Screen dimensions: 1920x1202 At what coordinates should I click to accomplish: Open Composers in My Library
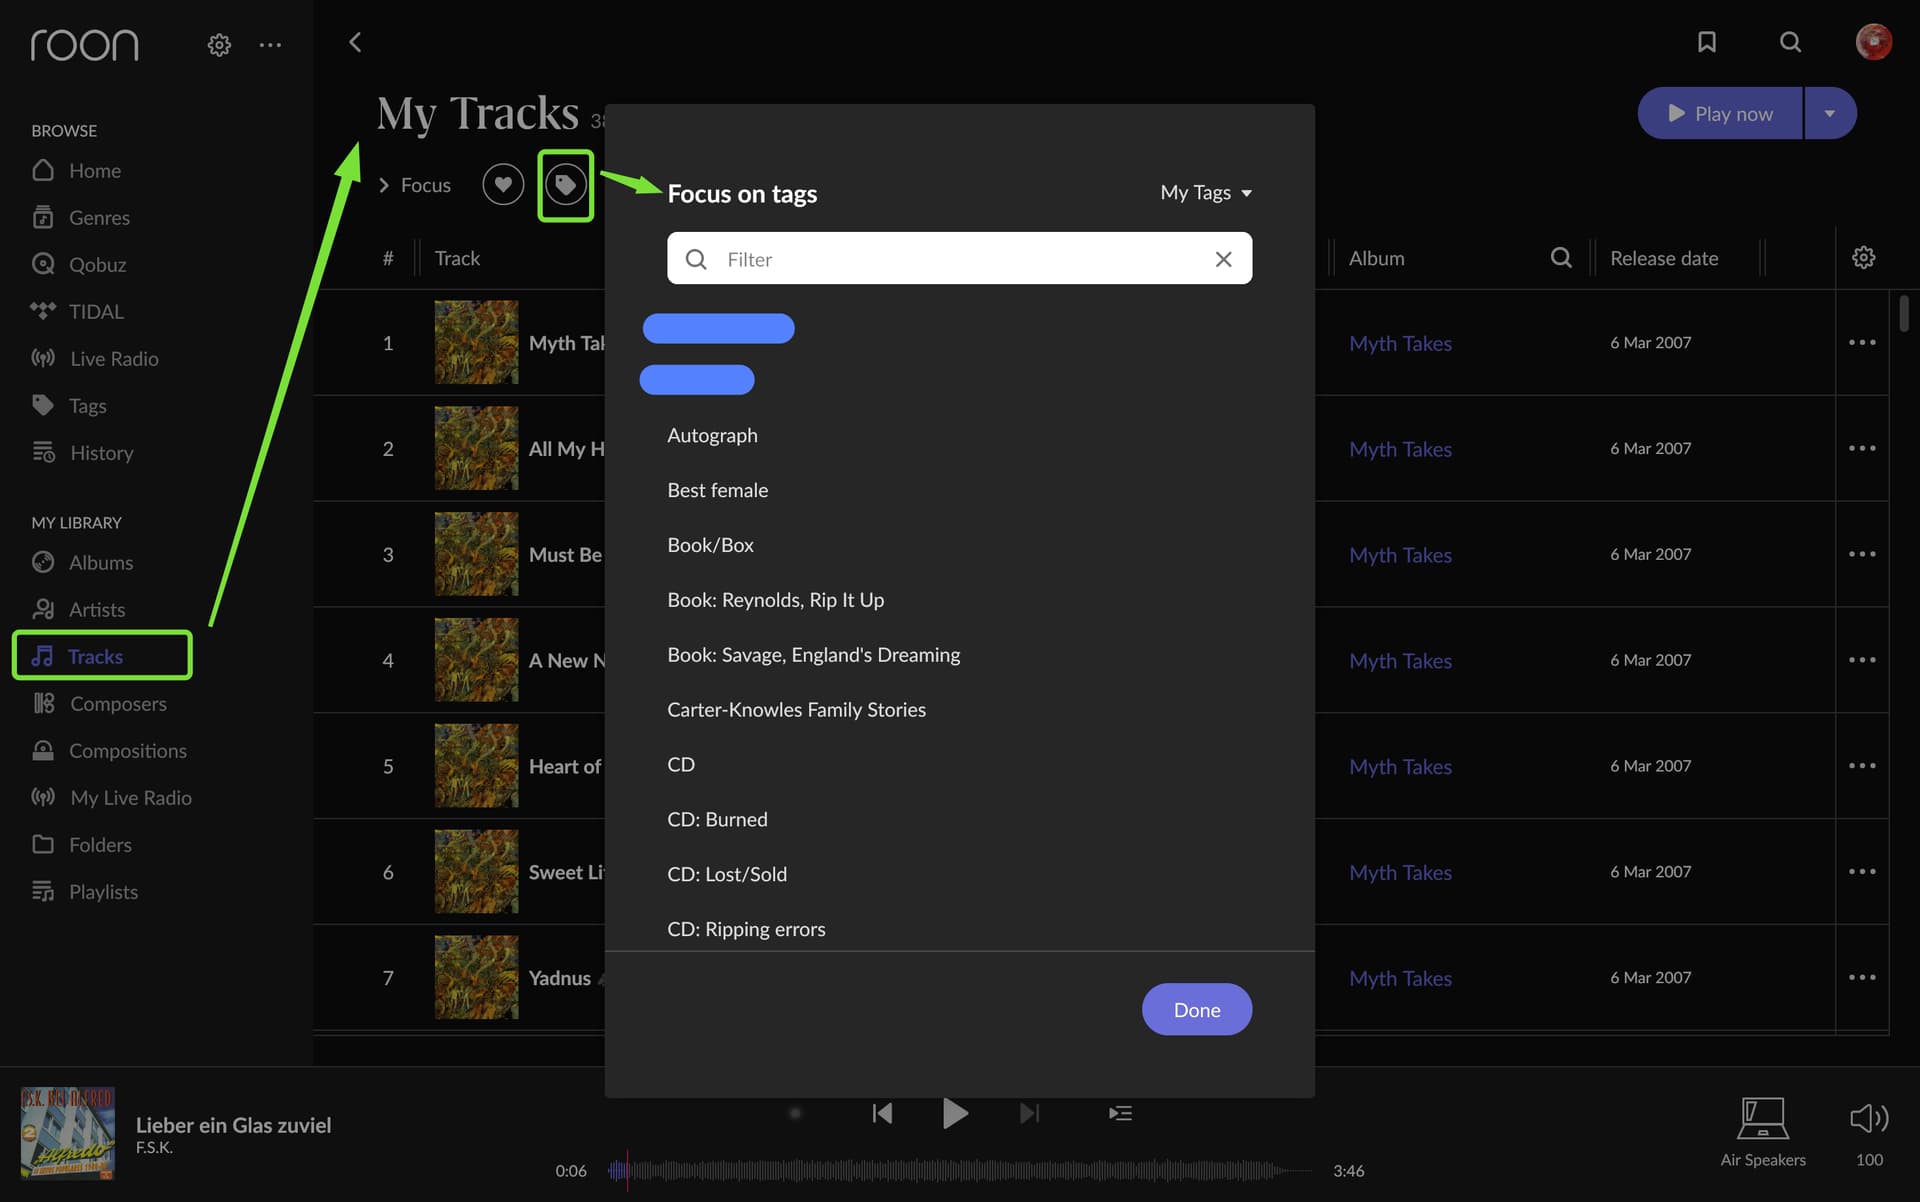(99, 704)
